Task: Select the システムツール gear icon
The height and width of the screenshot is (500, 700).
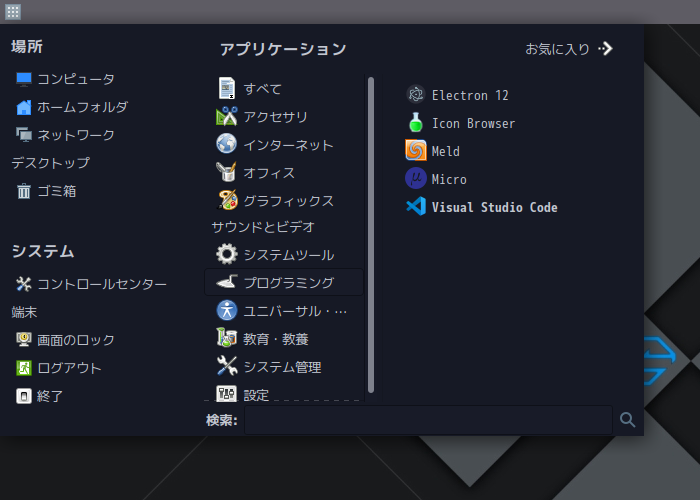Action: click(x=227, y=254)
